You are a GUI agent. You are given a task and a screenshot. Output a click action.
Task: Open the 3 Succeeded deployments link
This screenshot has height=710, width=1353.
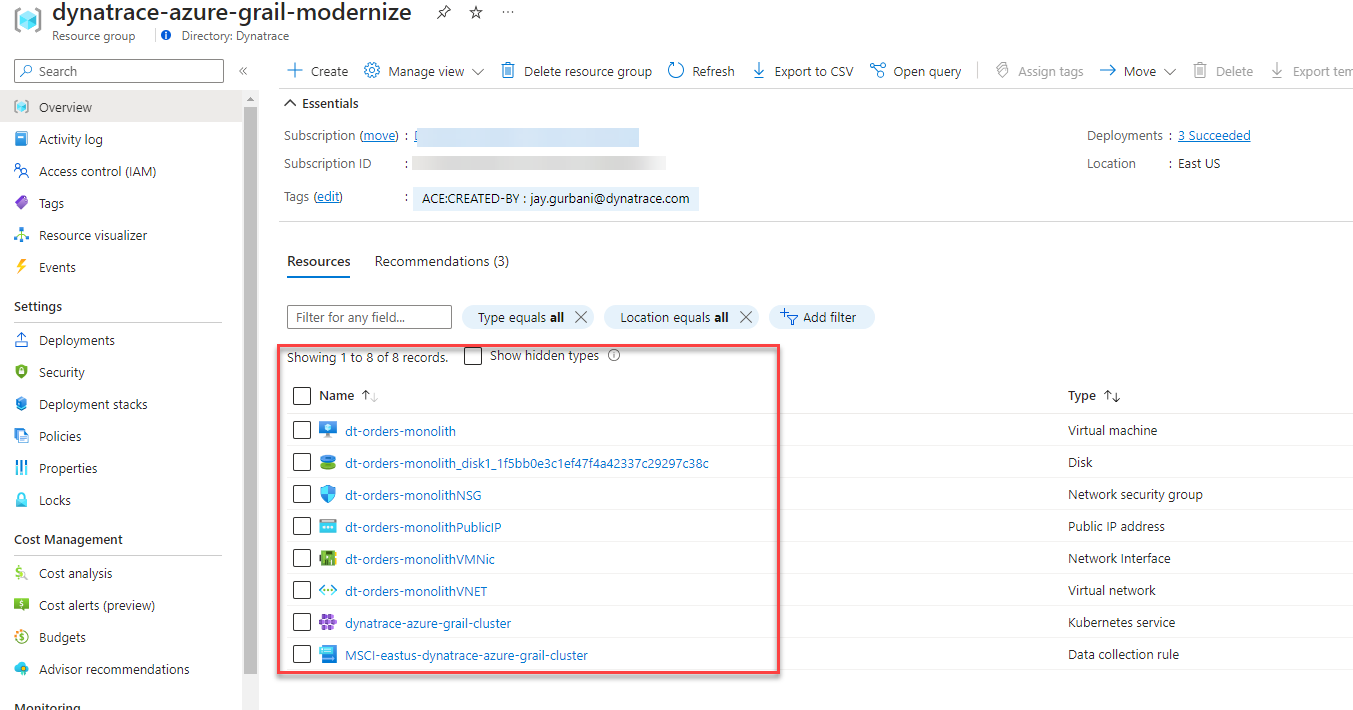[1213, 135]
